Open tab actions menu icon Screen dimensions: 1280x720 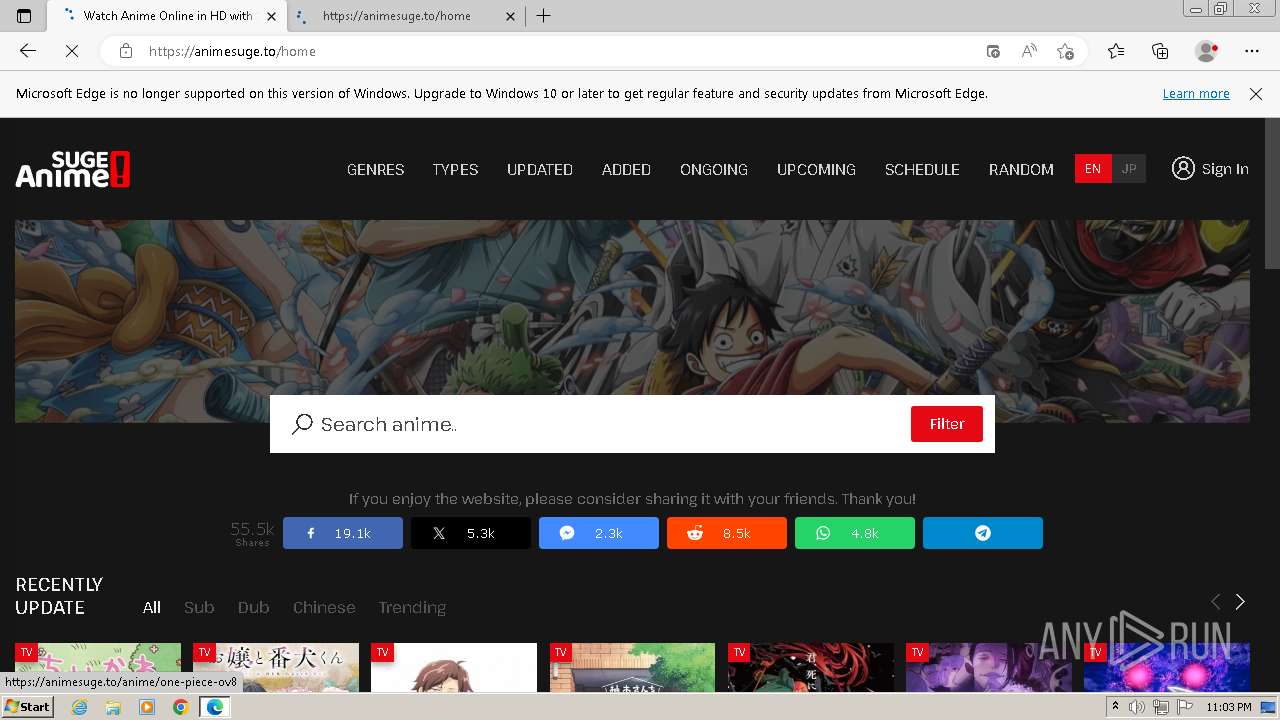click(24, 16)
